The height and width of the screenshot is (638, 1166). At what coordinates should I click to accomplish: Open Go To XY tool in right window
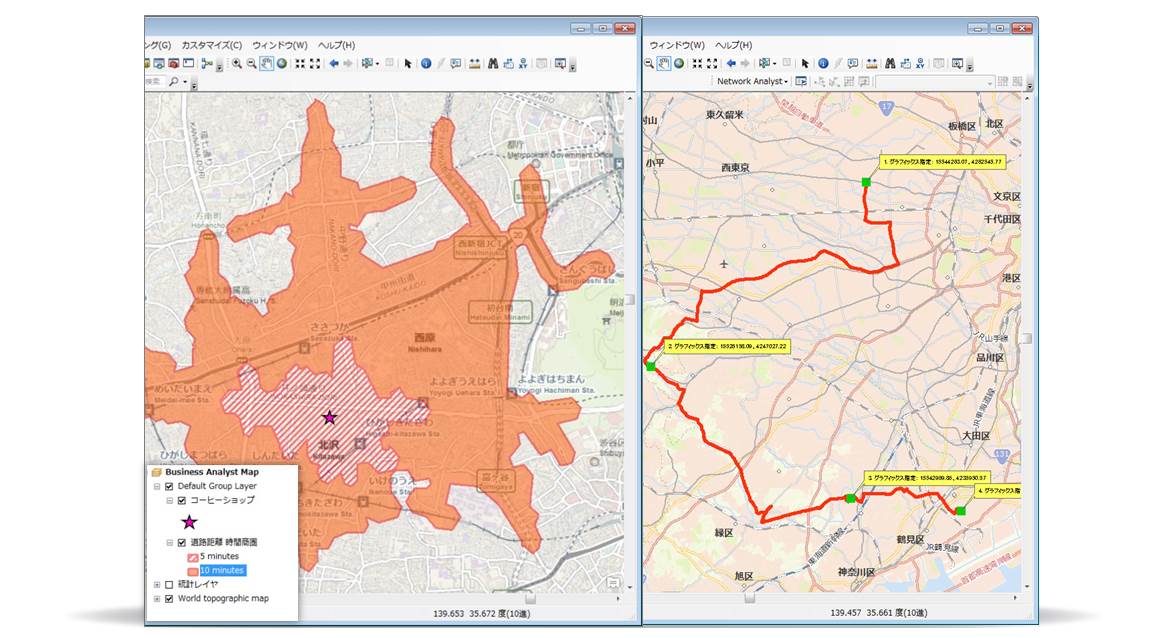[920, 63]
